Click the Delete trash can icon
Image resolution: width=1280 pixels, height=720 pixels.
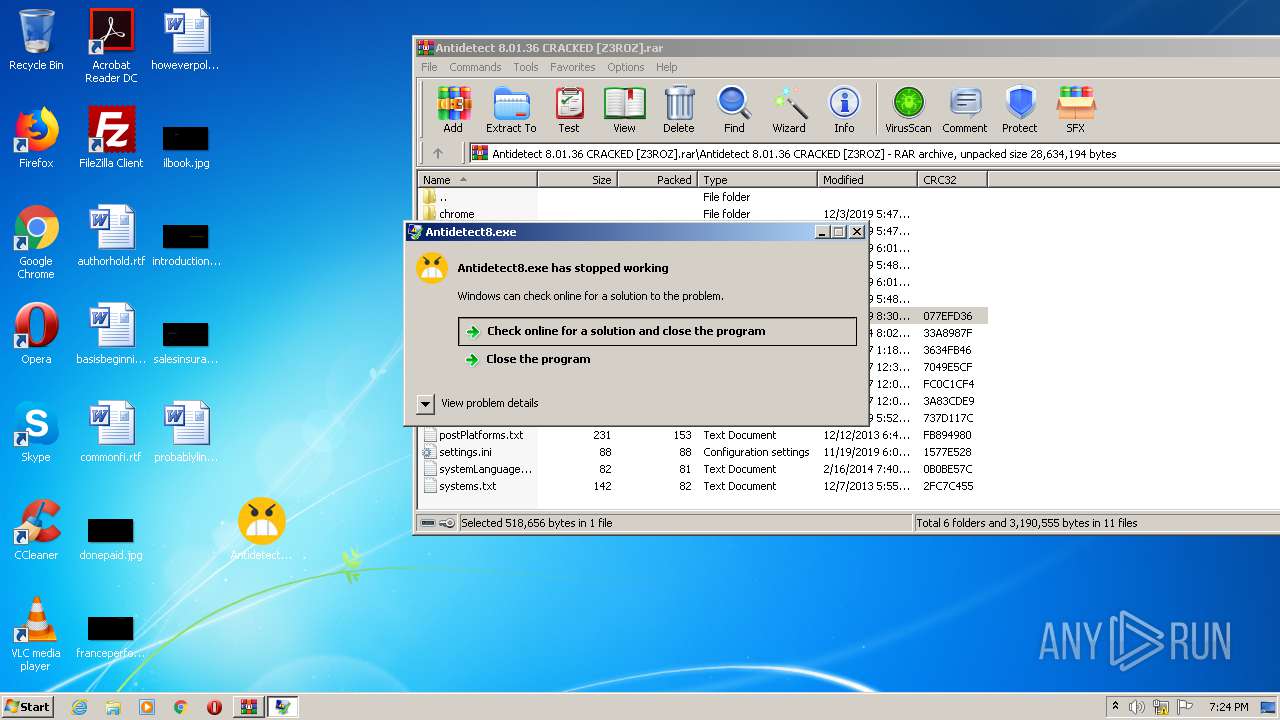(x=679, y=109)
